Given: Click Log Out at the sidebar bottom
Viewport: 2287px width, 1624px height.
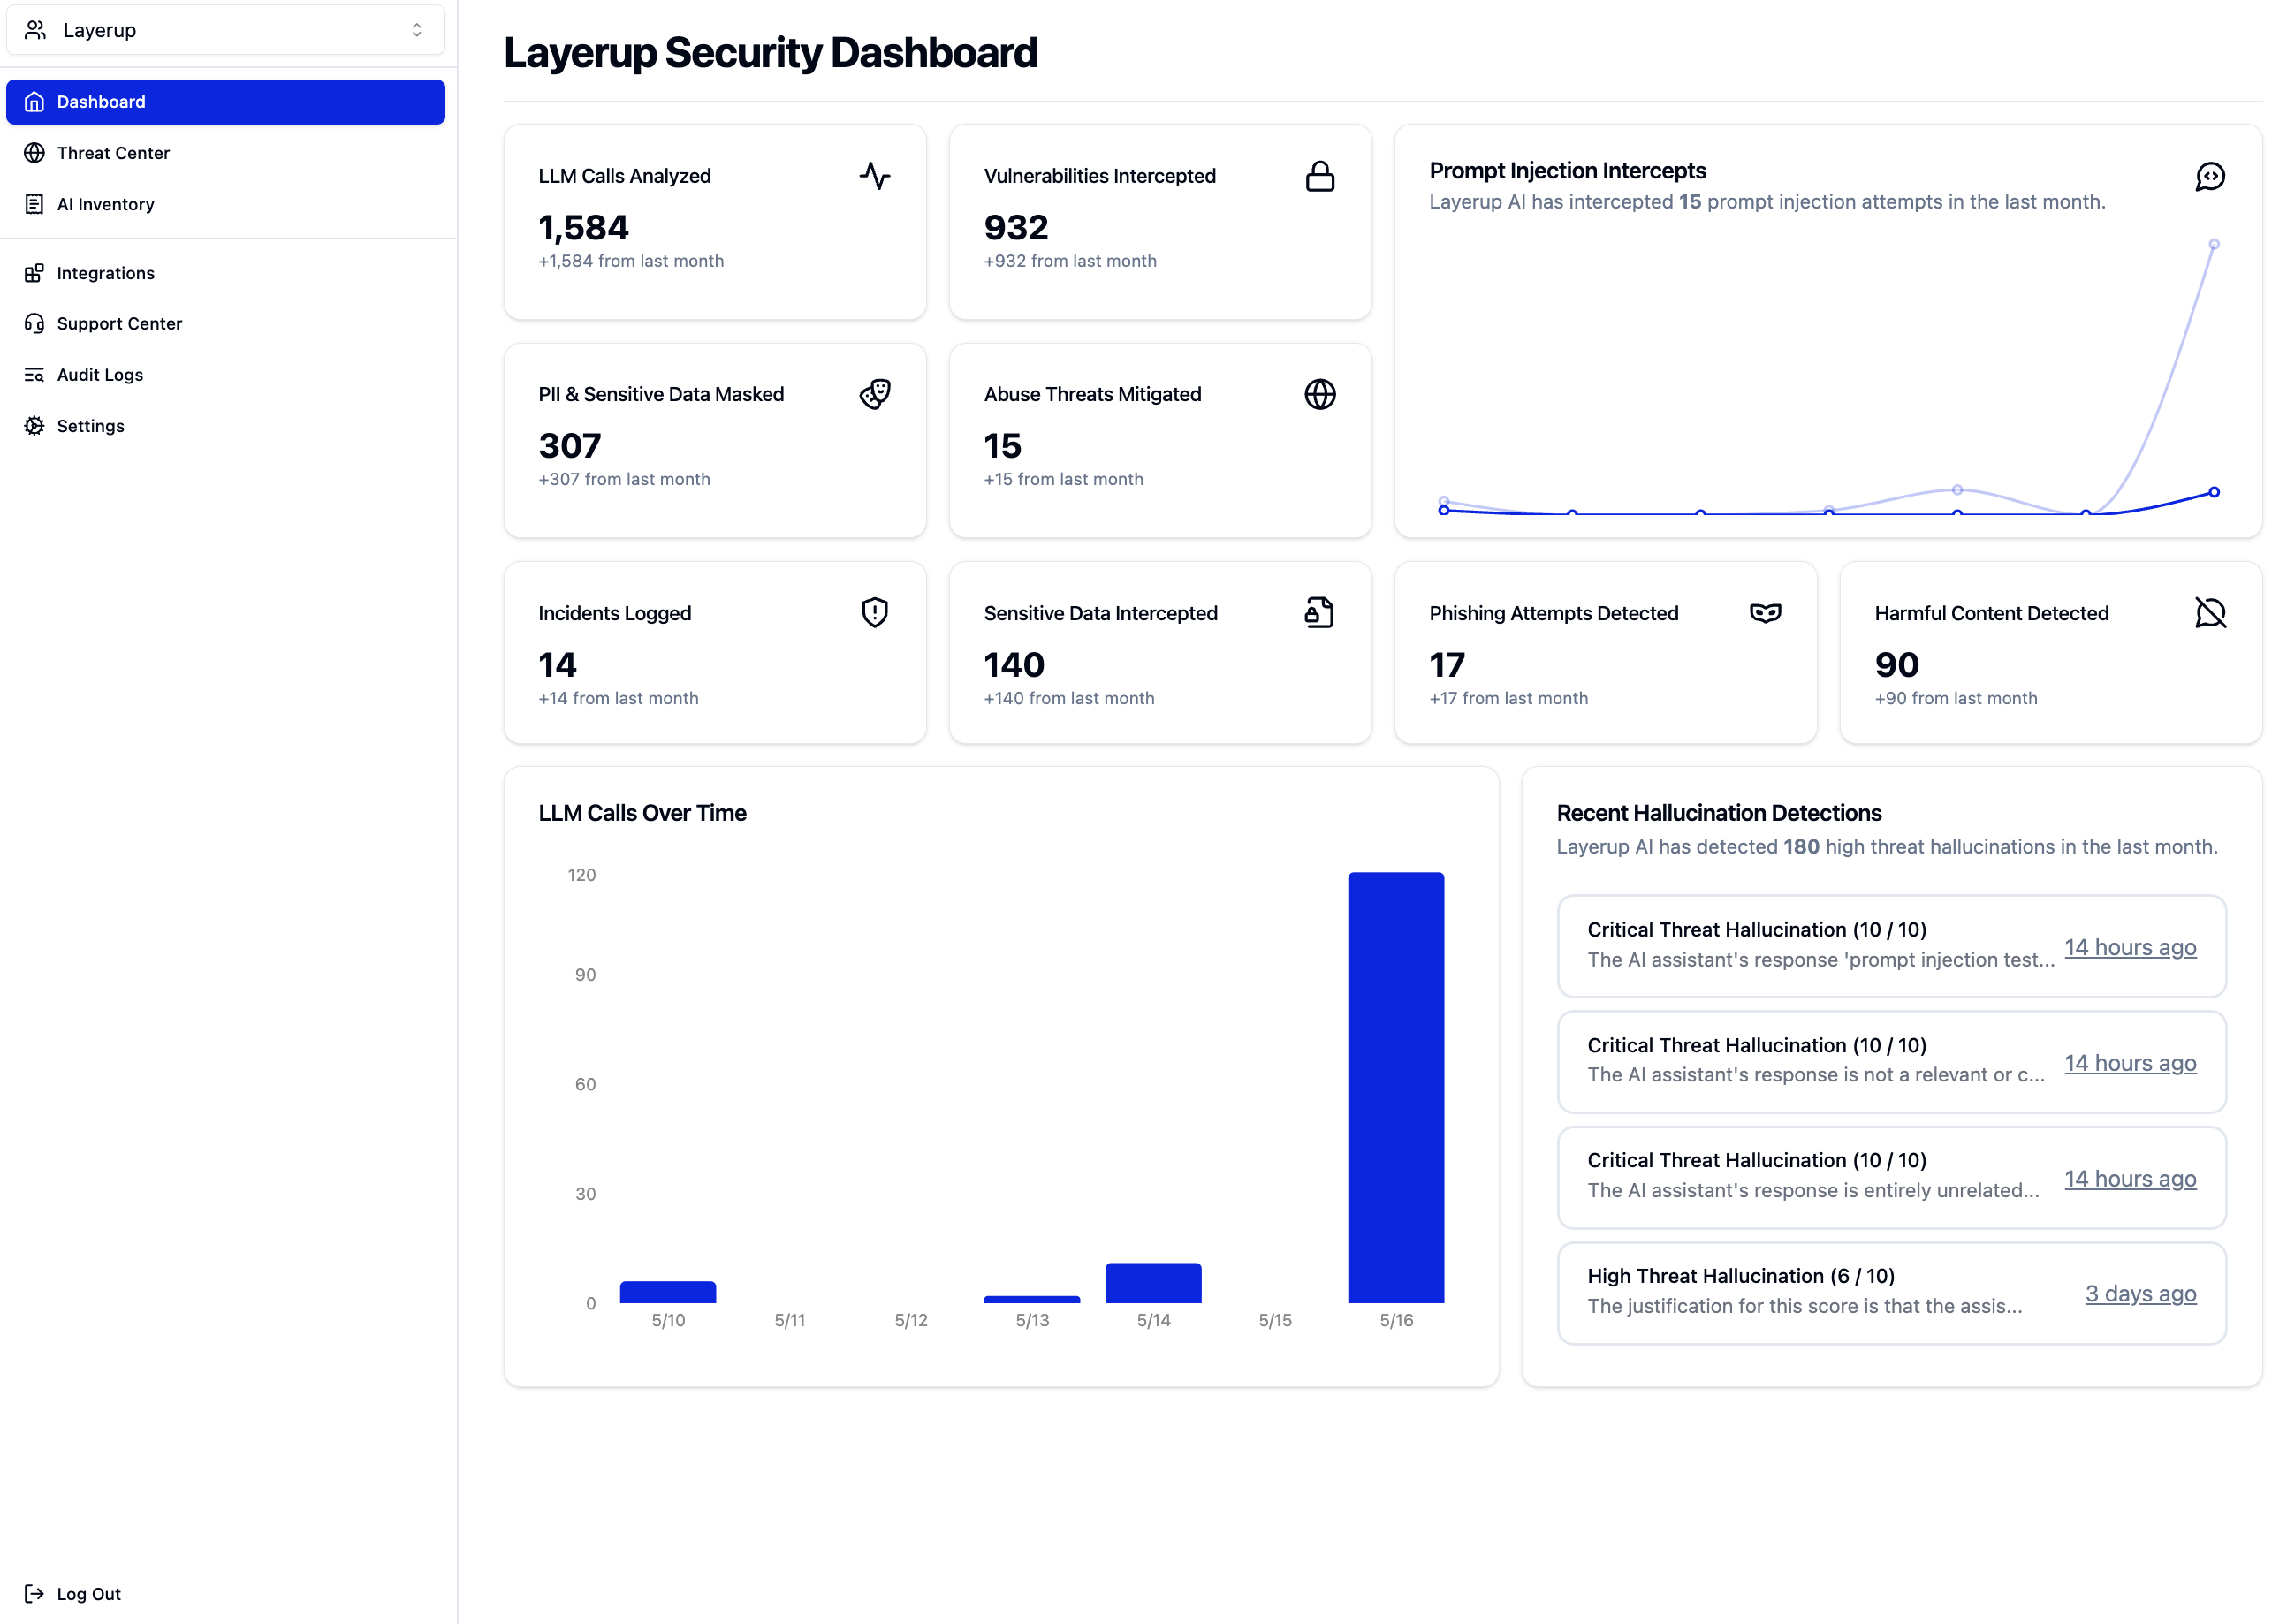Looking at the screenshot, I should click(88, 1593).
